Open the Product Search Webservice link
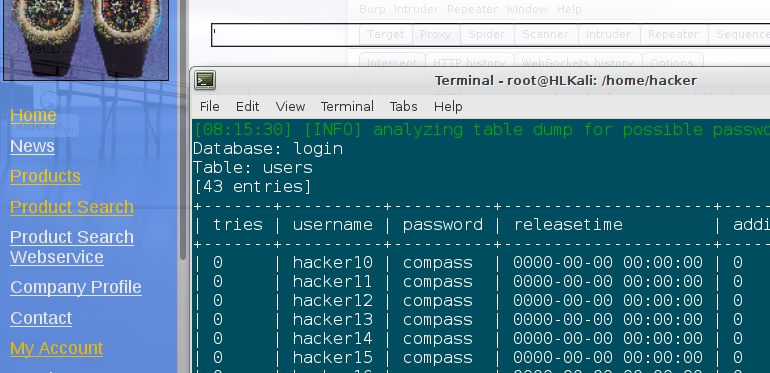770x373 pixels. pyautogui.click(x=72, y=247)
